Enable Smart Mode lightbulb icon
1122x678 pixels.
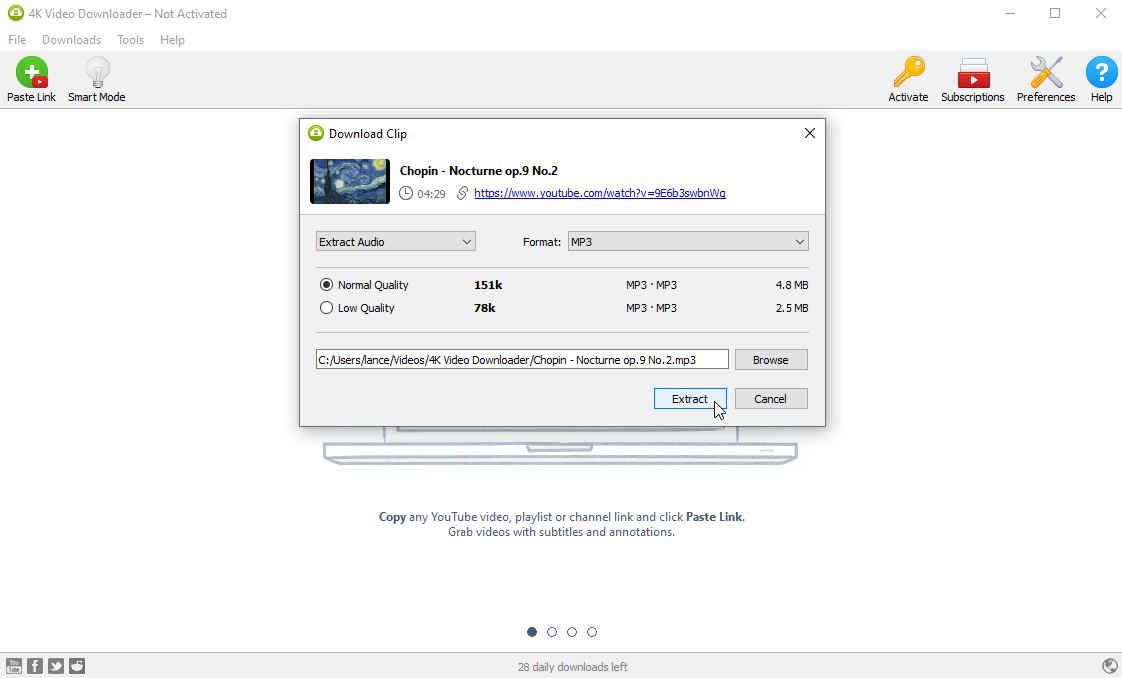[x=97, y=72]
